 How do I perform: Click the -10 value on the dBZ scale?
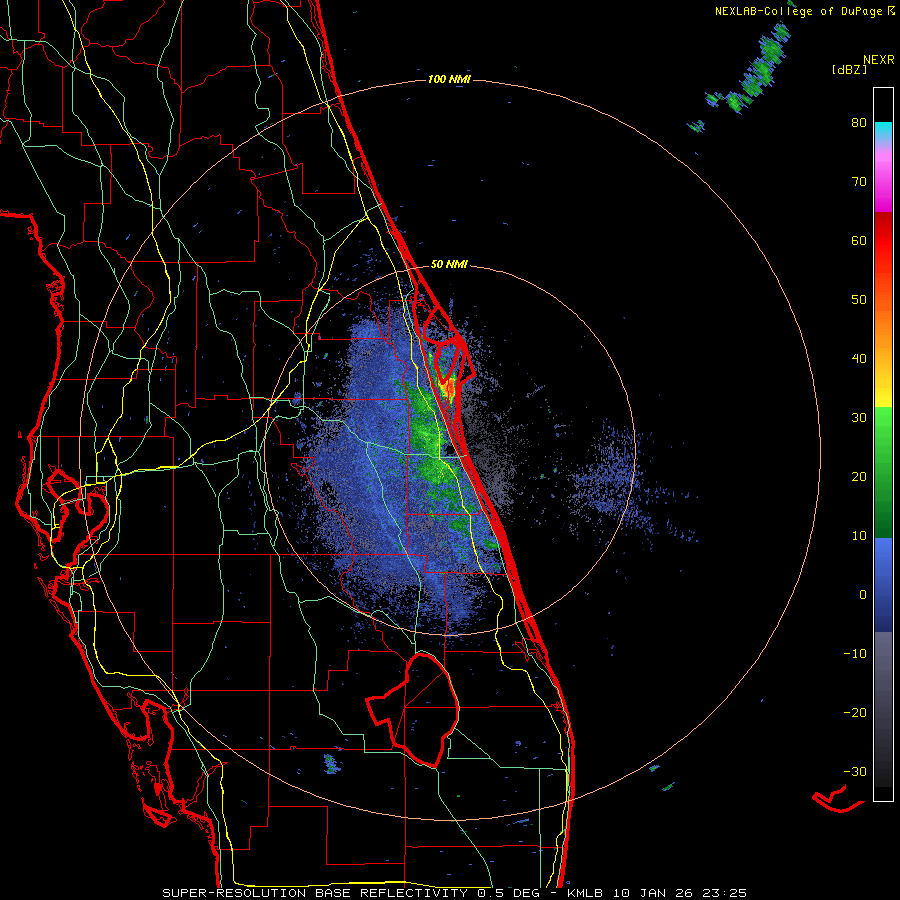click(x=855, y=653)
